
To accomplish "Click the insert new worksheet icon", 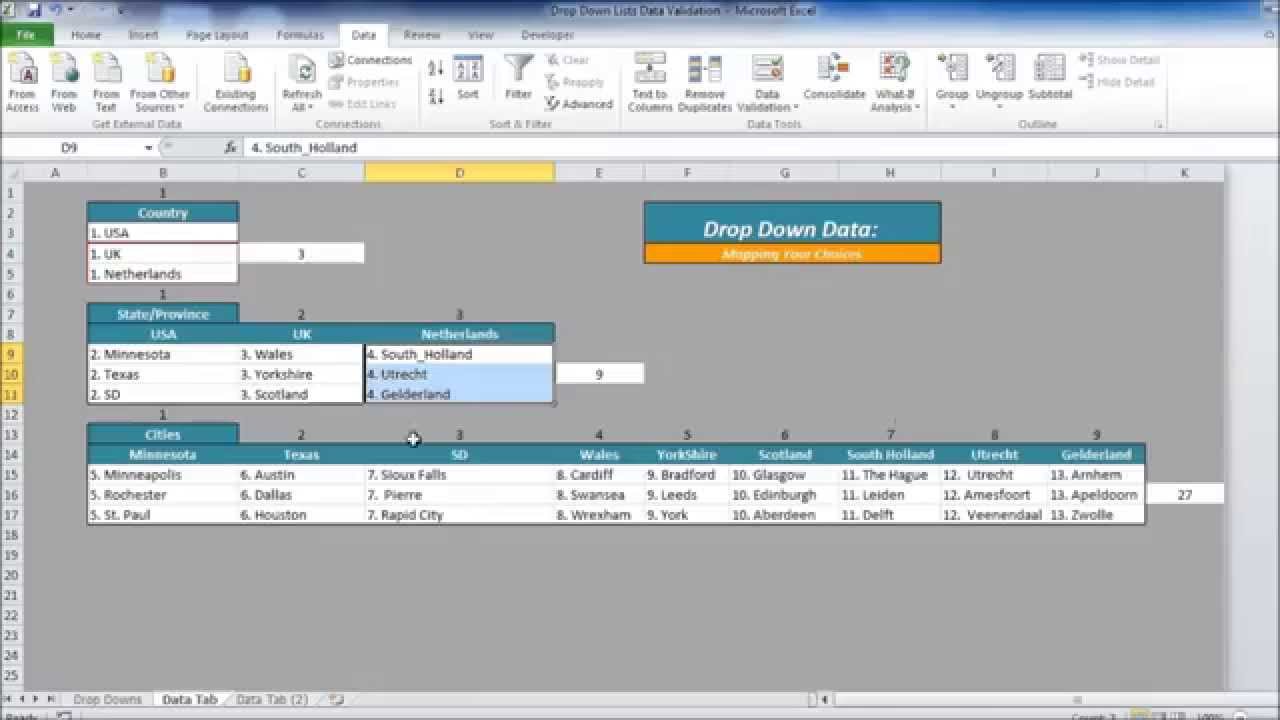I will [x=337, y=699].
